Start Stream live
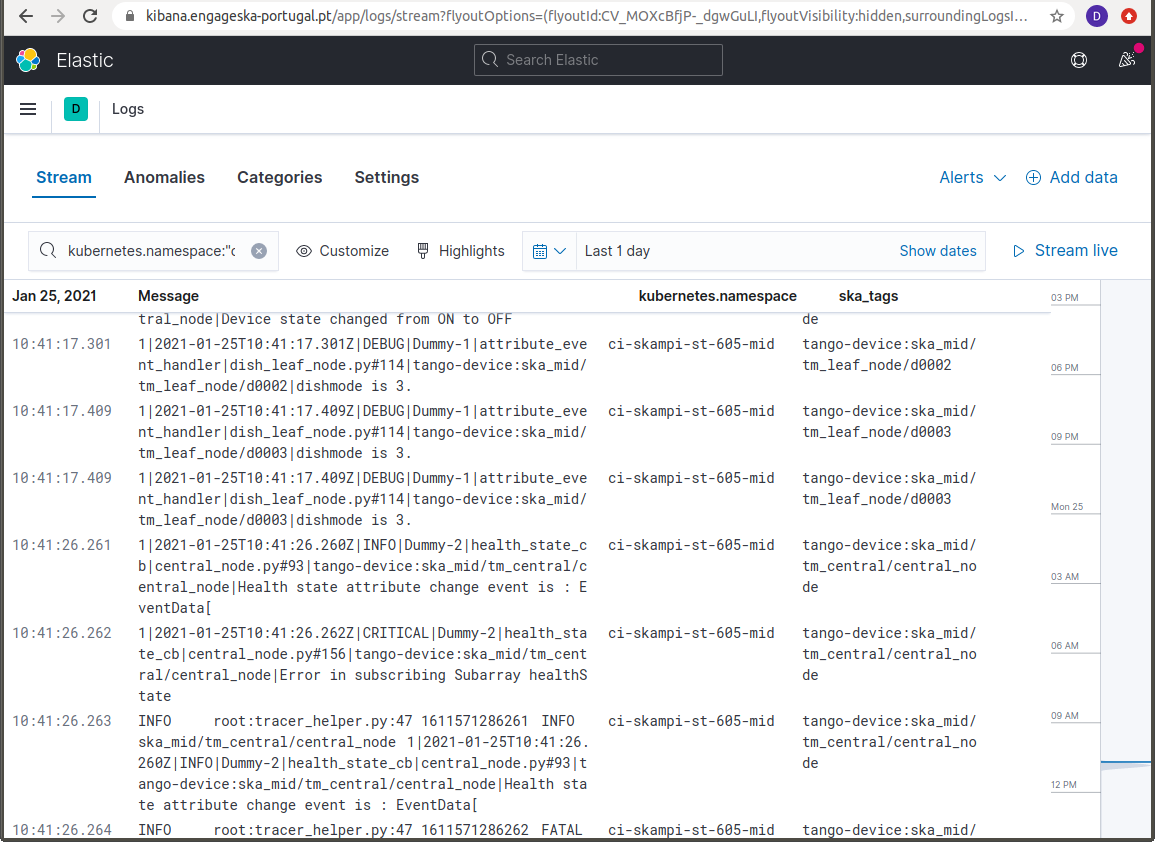 coord(1065,250)
